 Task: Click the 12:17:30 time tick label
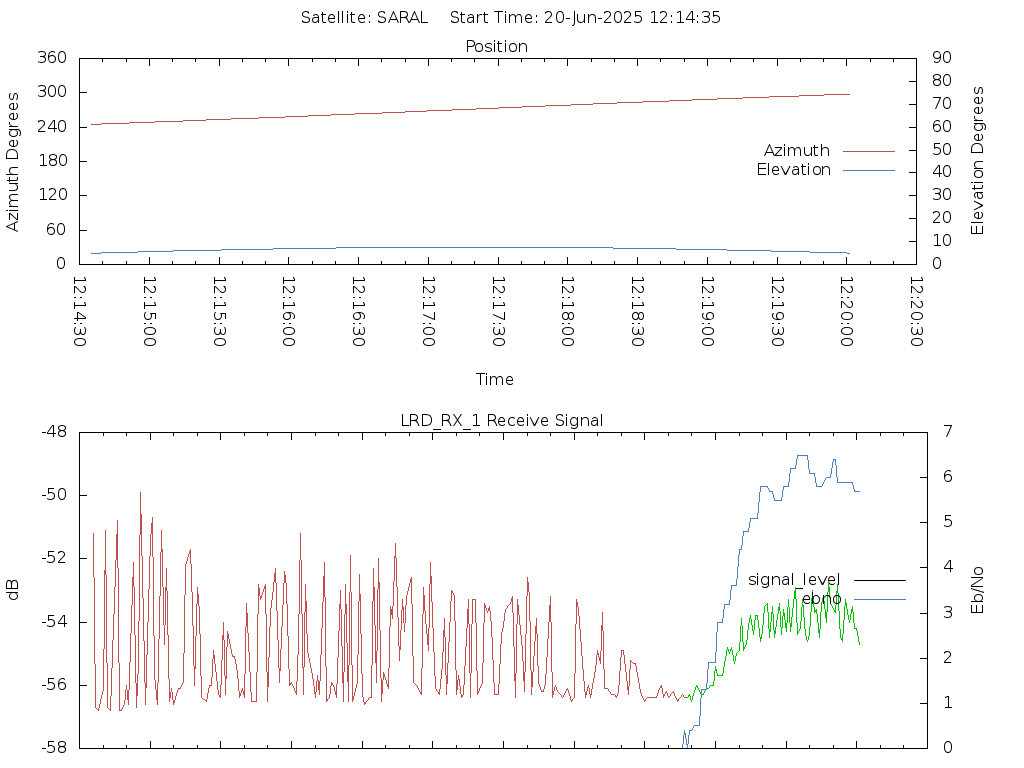(498, 312)
